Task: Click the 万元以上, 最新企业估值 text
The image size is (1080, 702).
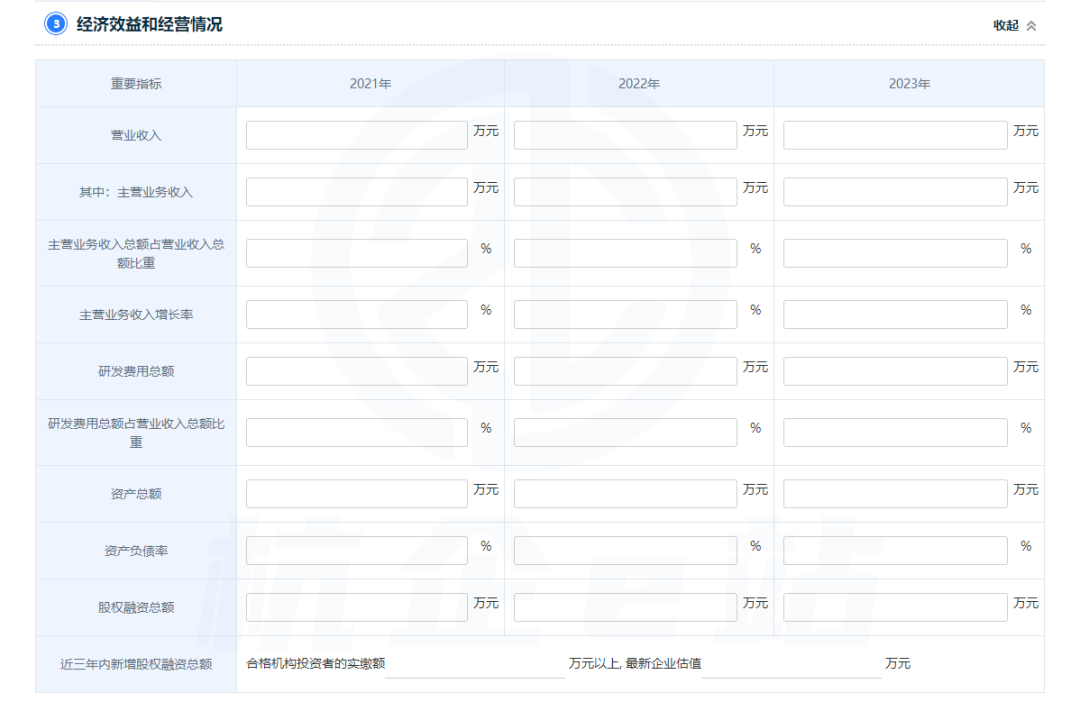Action: pos(635,663)
